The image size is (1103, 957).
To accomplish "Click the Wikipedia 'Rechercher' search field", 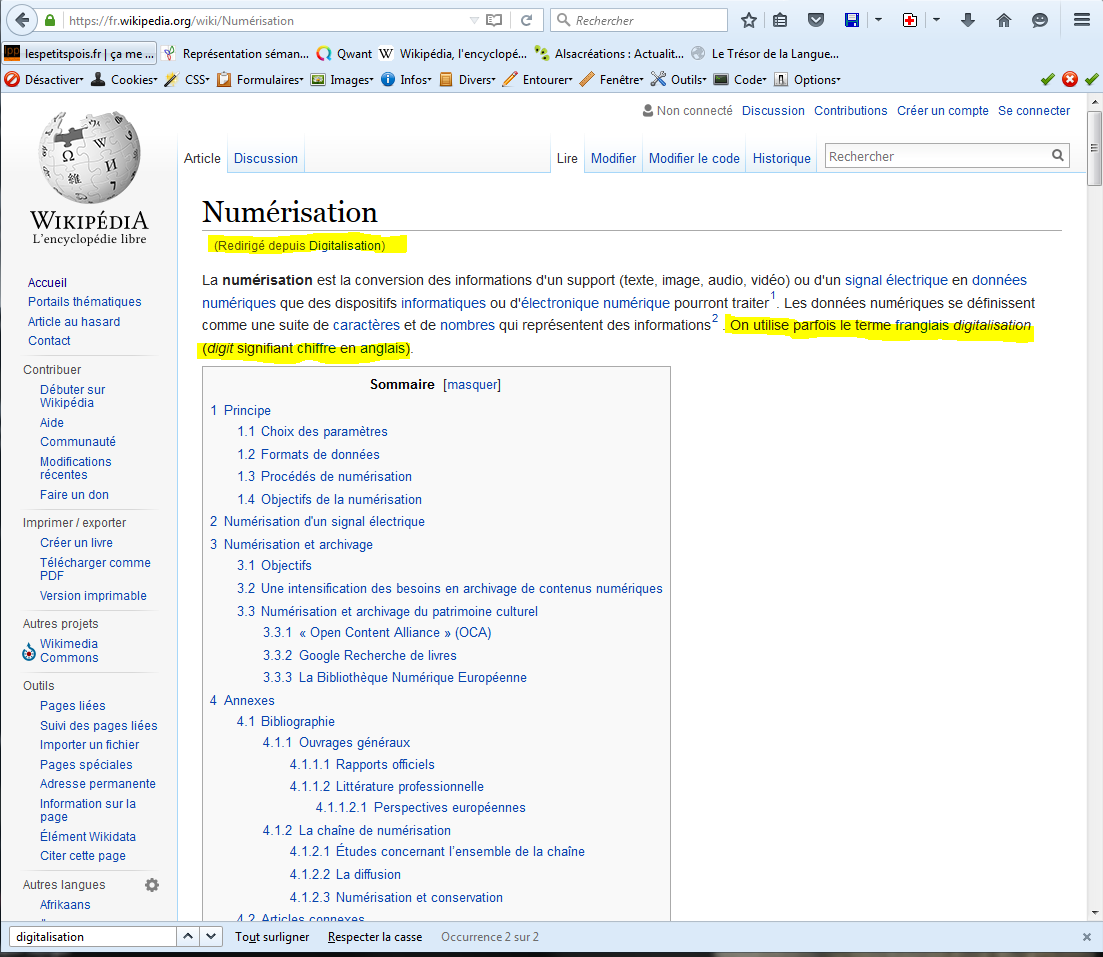I will point(935,156).
